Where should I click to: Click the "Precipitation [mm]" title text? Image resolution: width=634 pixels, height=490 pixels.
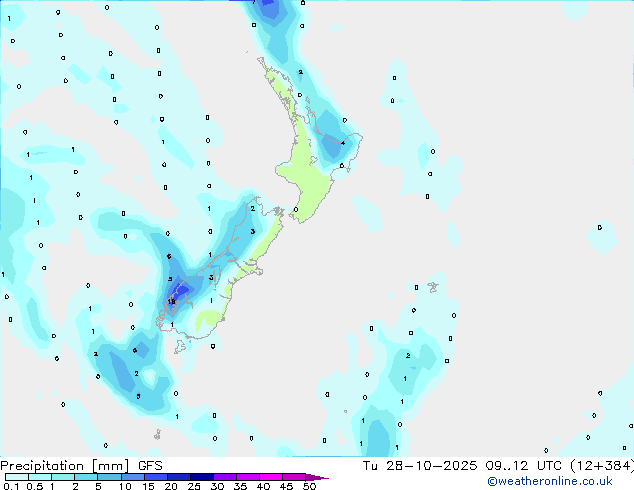click(x=65, y=466)
